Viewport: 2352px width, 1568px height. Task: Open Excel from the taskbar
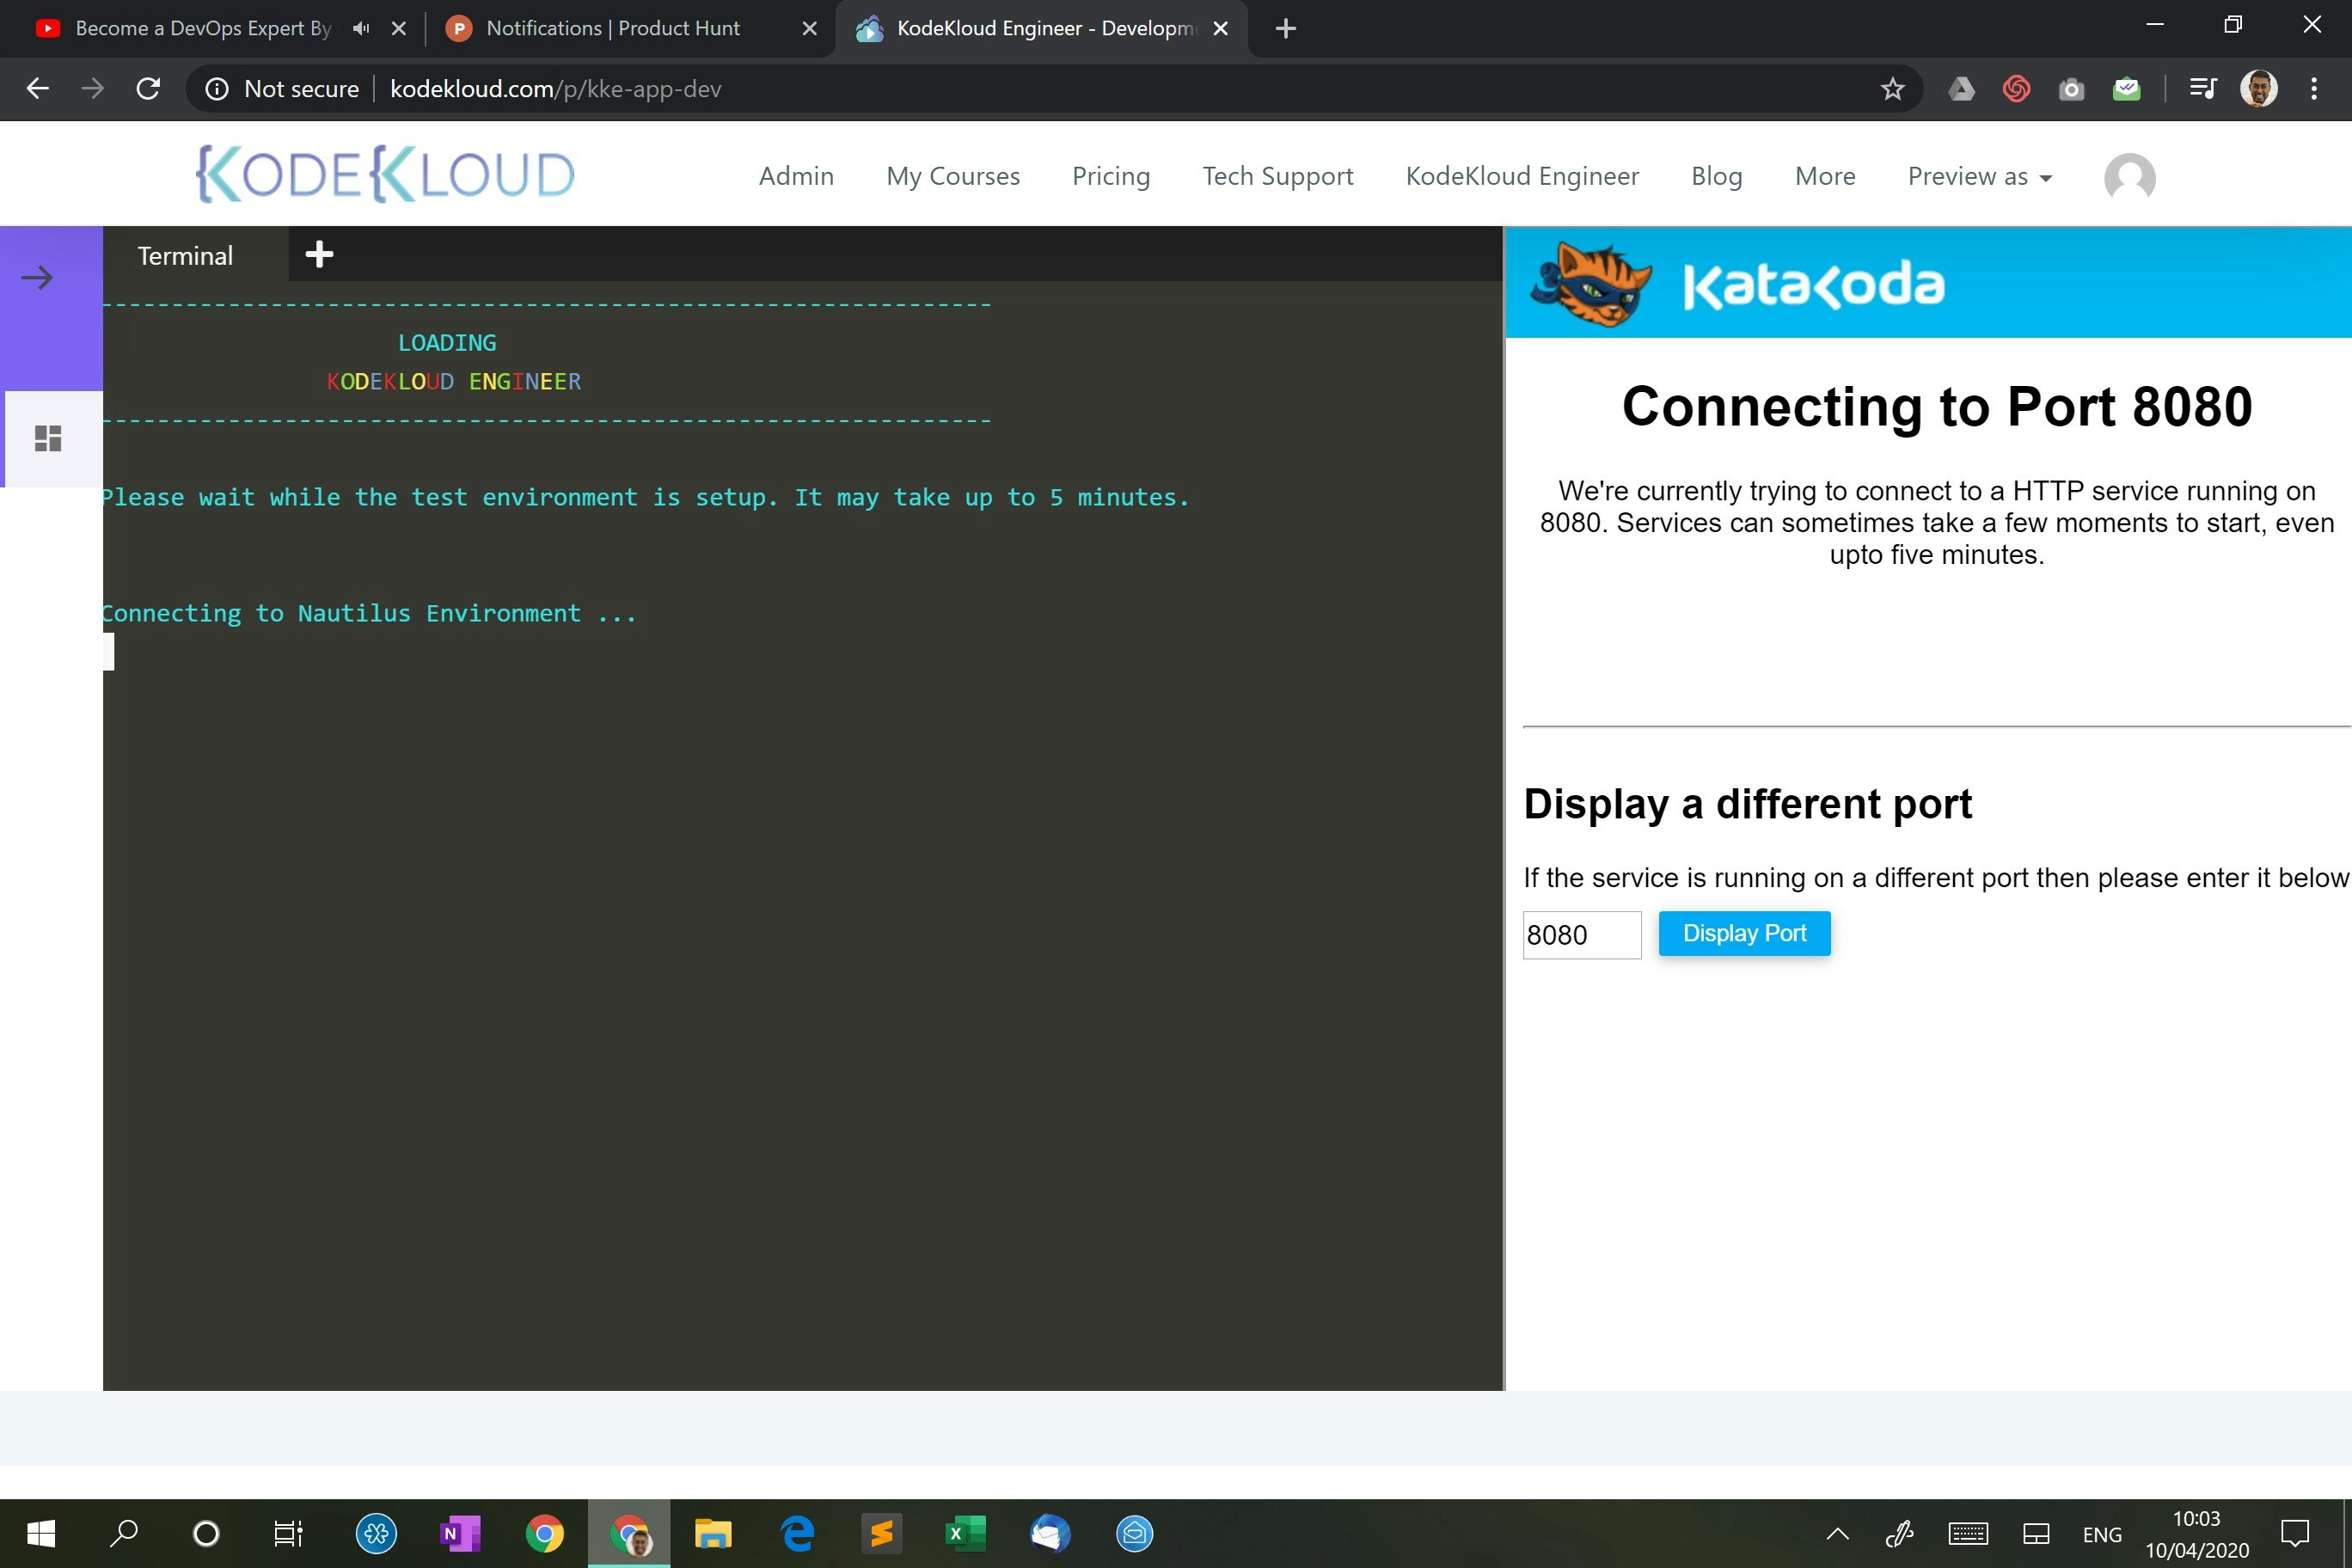(965, 1533)
